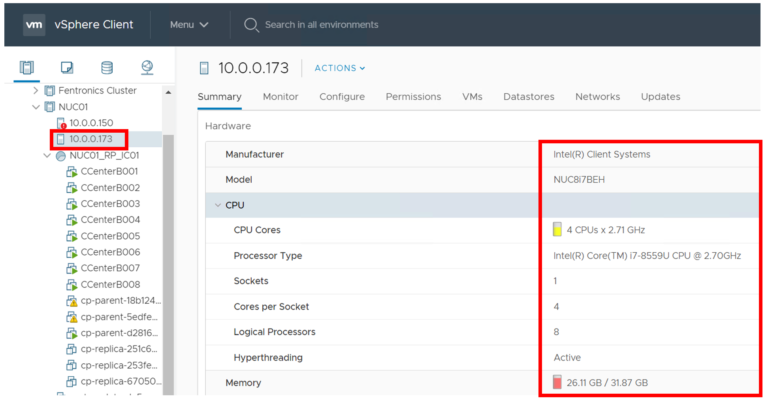Viewport: 768px width, 400px height.
Task: Click the 26.11 GB / 31.87 GB memory value
Action: [x=607, y=383]
